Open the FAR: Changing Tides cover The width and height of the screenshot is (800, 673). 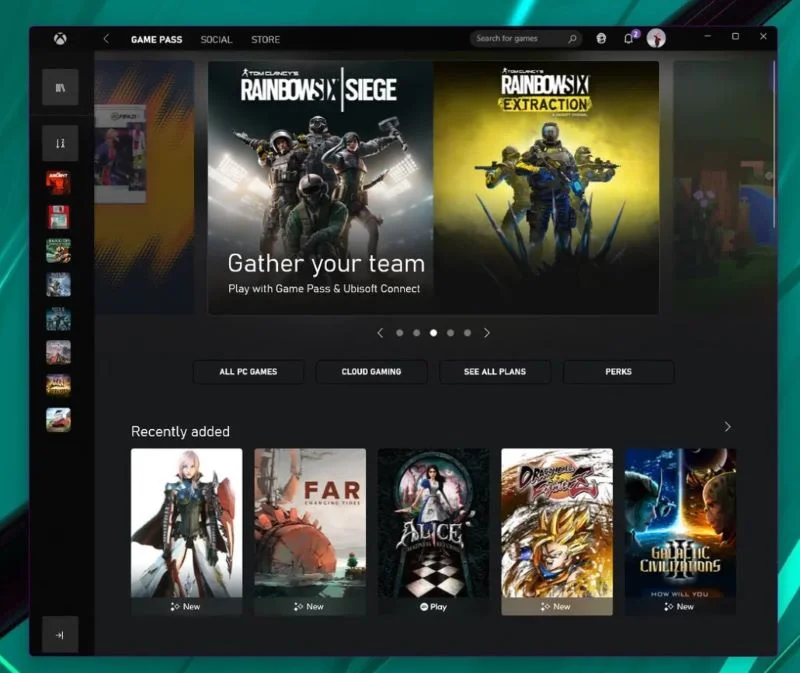coord(310,523)
